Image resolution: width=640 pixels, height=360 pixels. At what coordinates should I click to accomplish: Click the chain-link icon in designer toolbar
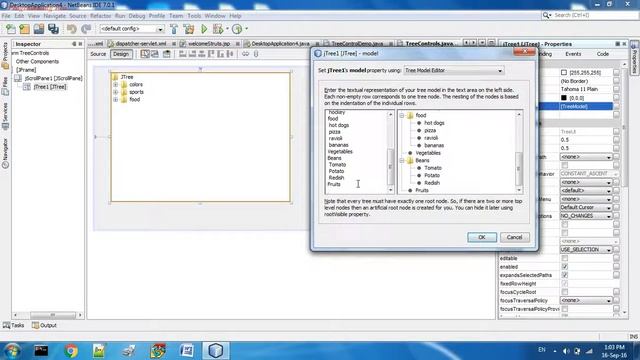(x=245, y=54)
